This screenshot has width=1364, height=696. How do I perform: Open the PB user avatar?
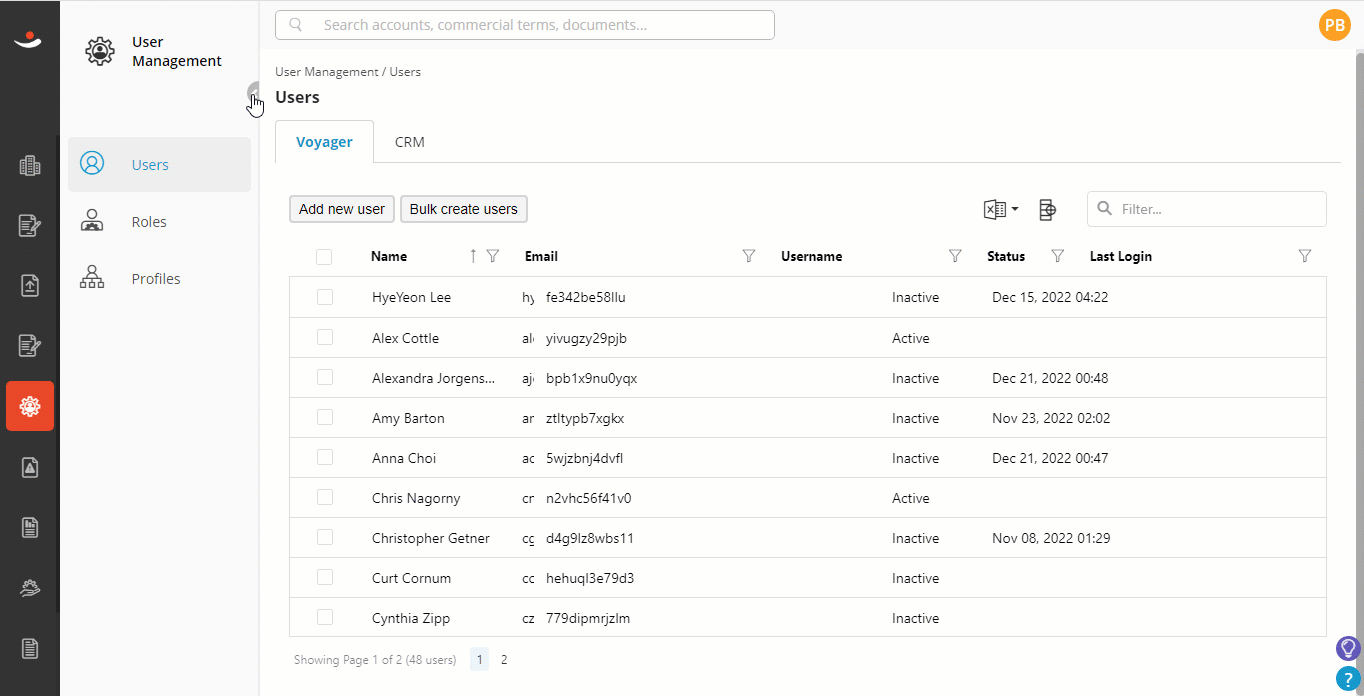tap(1335, 25)
